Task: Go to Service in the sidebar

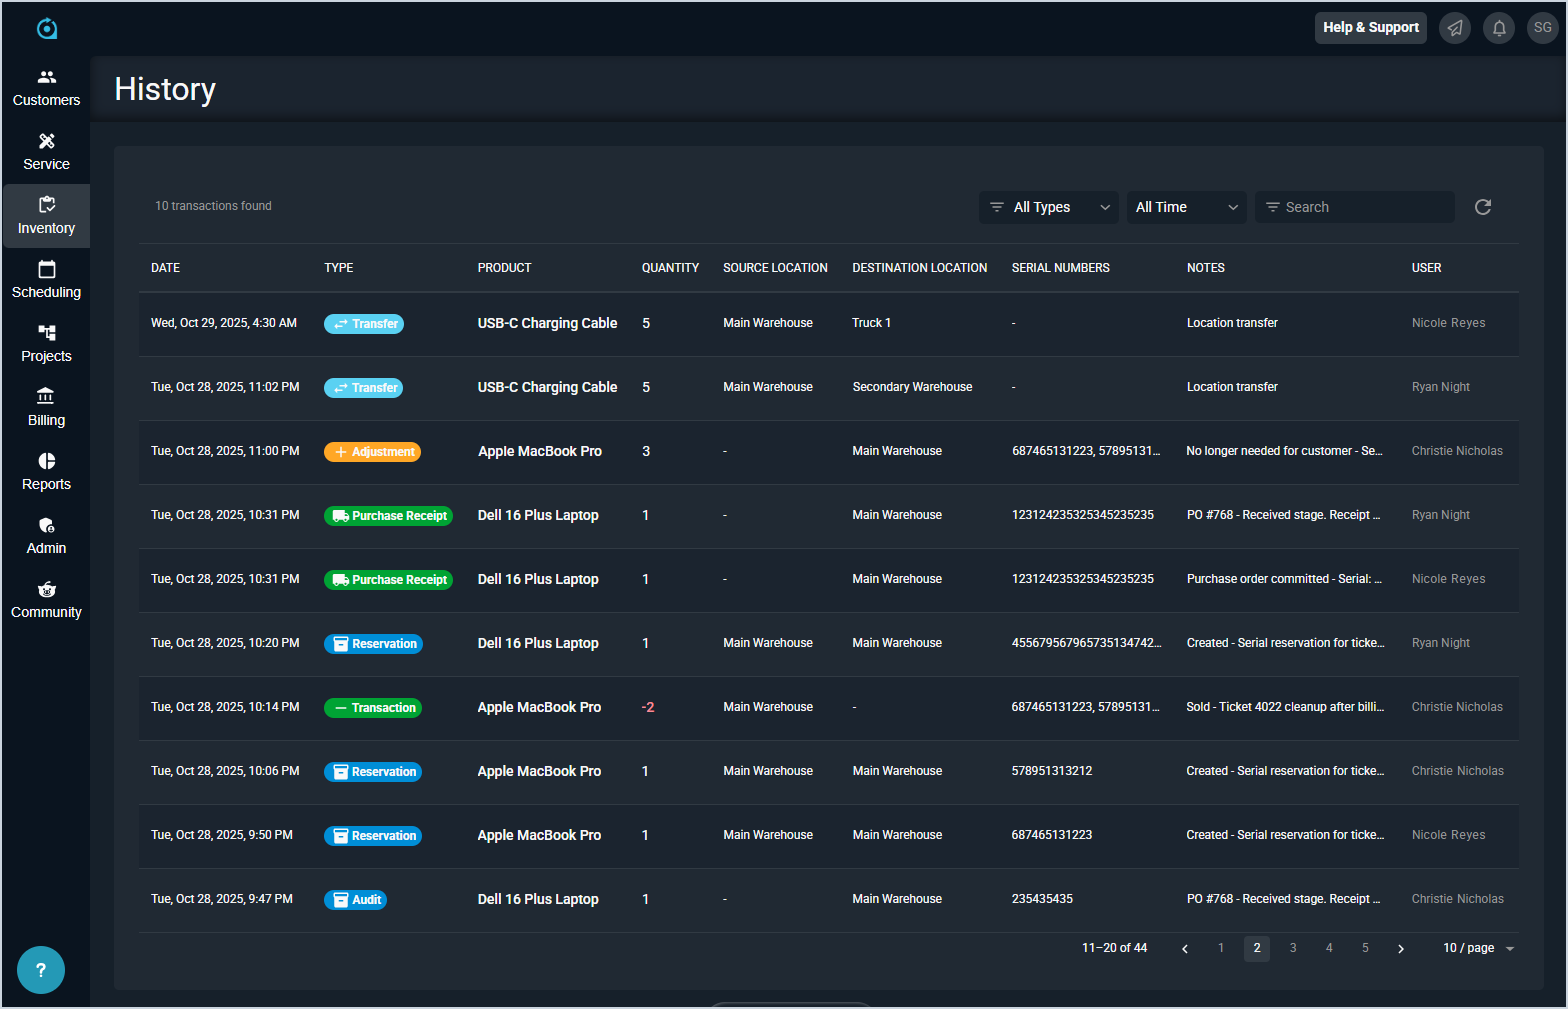Action: pyautogui.click(x=46, y=152)
